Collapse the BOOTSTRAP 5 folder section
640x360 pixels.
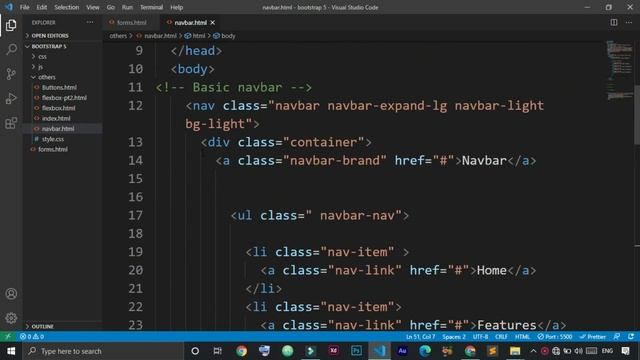tap(49, 46)
